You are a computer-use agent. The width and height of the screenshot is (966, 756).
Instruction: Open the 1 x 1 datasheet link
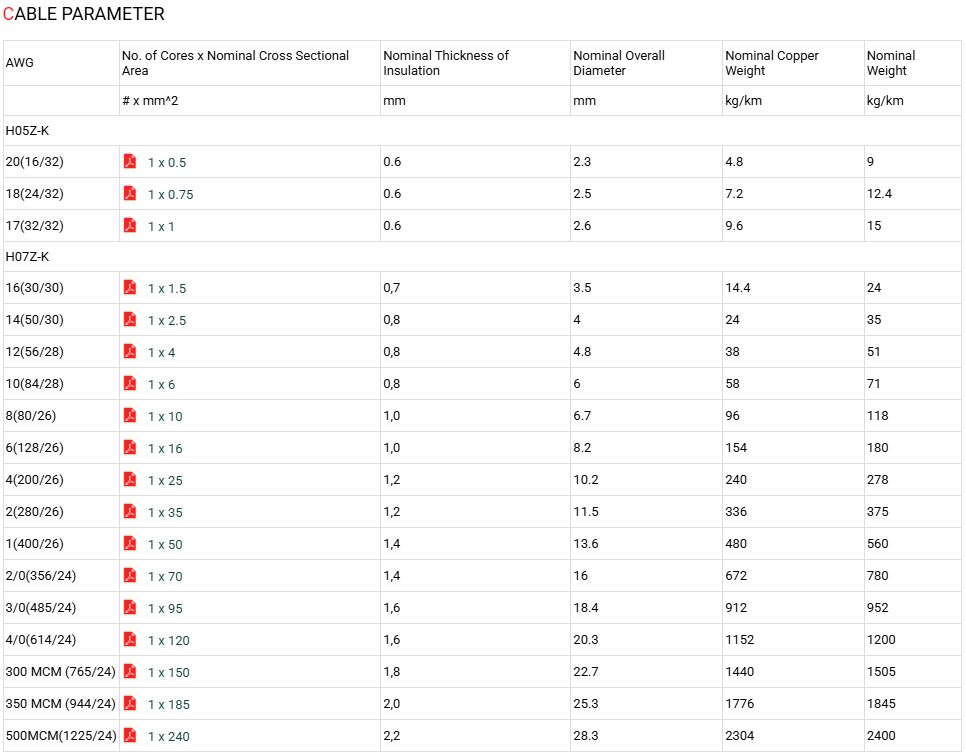pyautogui.click(x=161, y=227)
